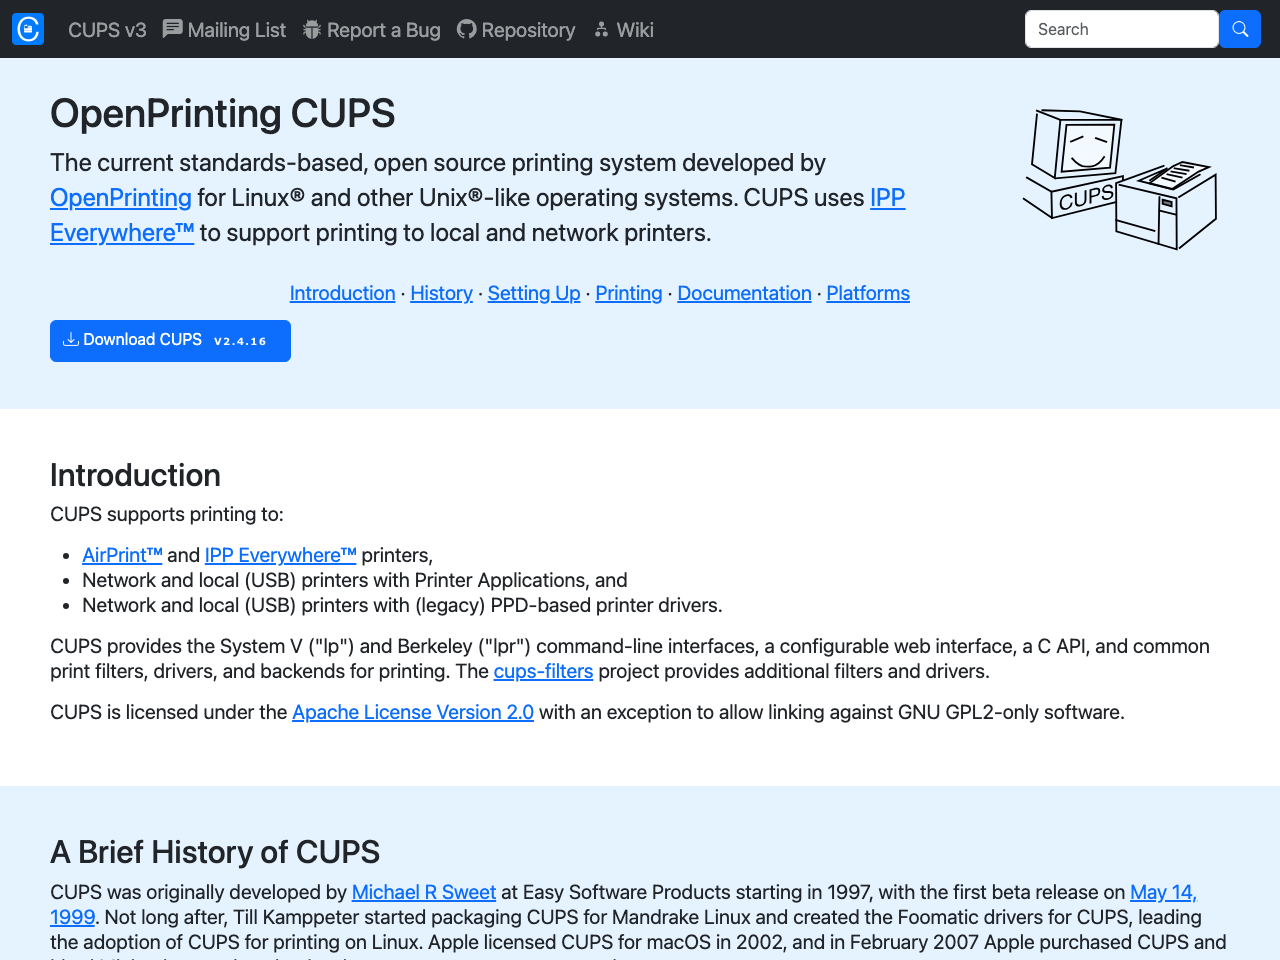Open the CUPS v3 menu item
The width and height of the screenshot is (1280, 960).
[x=106, y=30]
